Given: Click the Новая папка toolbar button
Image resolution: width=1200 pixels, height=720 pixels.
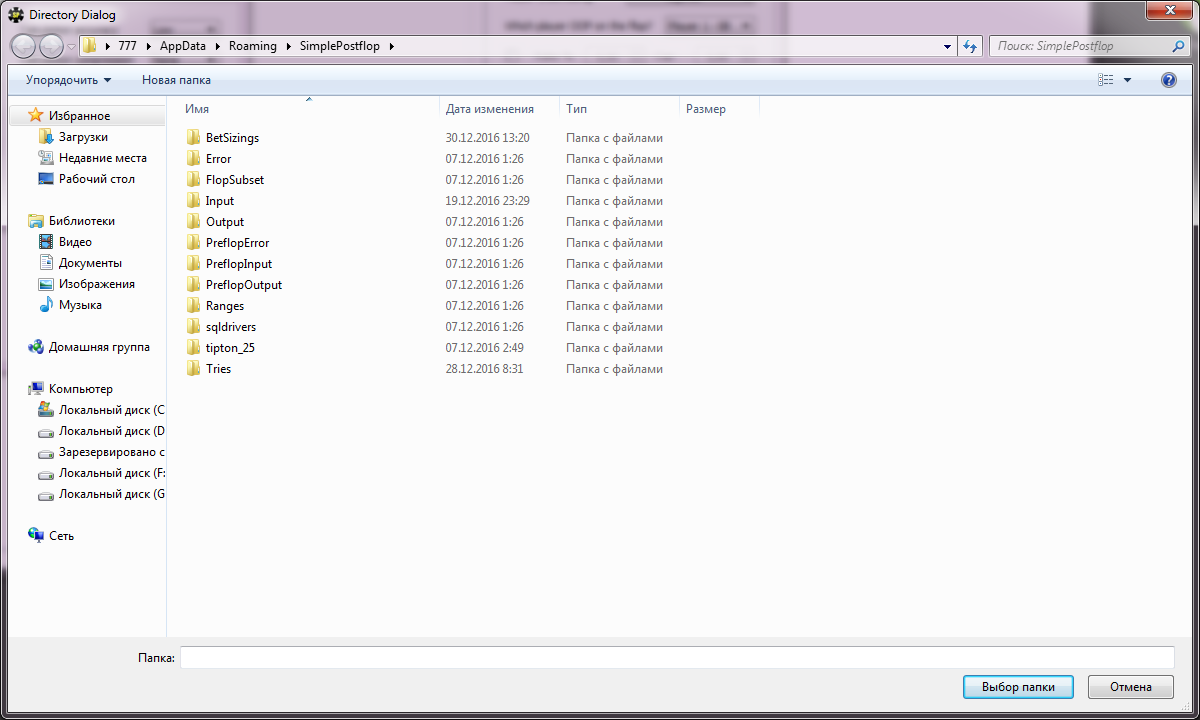Looking at the screenshot, I should [x=176, y=80].
